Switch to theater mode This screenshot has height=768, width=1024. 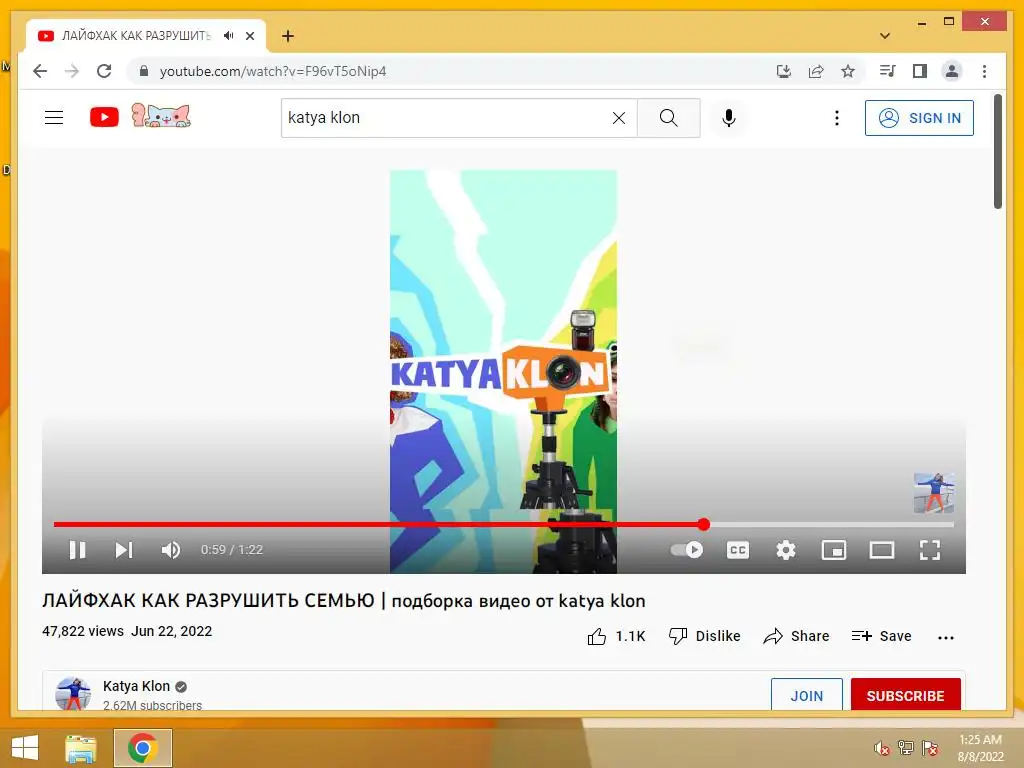pos(882,550)
